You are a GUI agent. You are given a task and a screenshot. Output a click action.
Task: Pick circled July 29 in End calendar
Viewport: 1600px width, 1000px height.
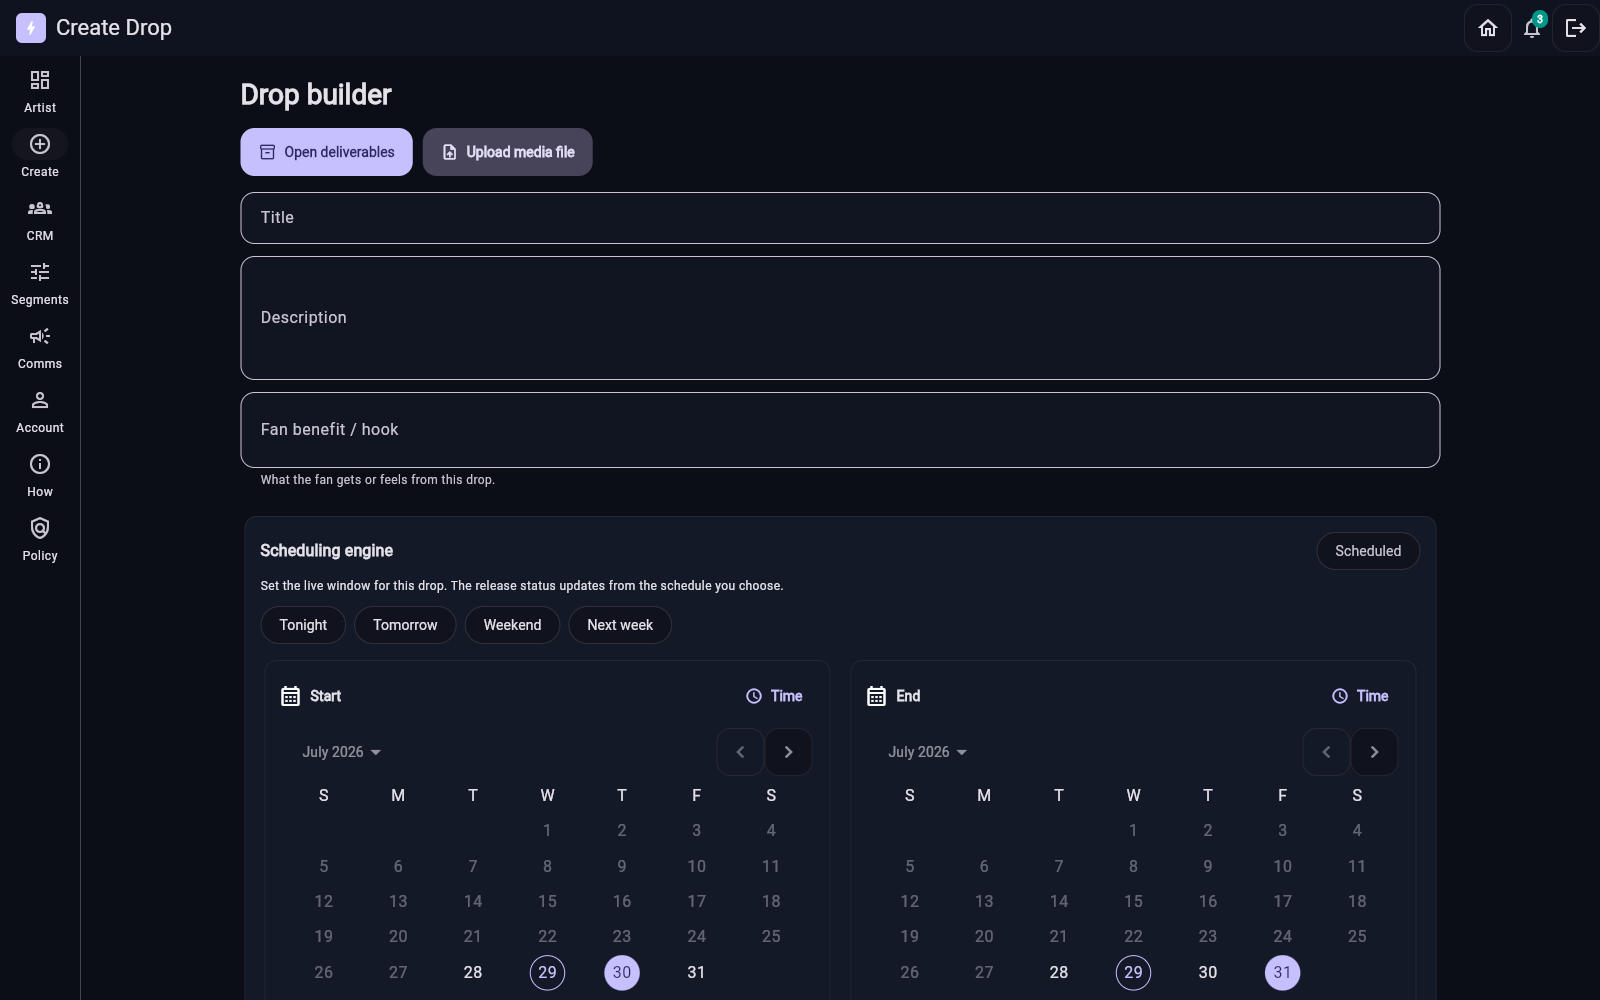(x=1133, y=972)
